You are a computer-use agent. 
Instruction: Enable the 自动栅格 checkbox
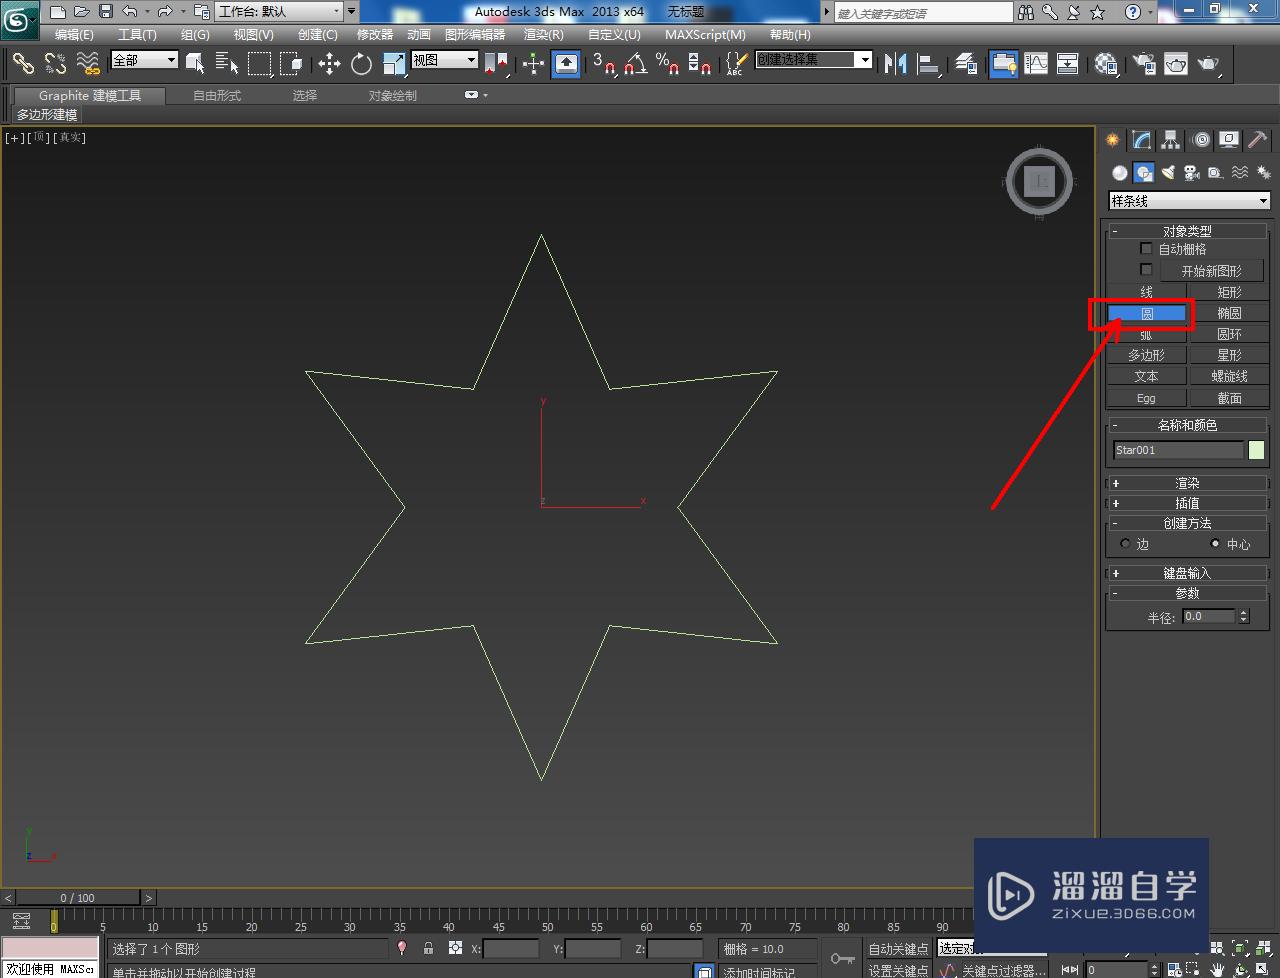point(1146,248)
